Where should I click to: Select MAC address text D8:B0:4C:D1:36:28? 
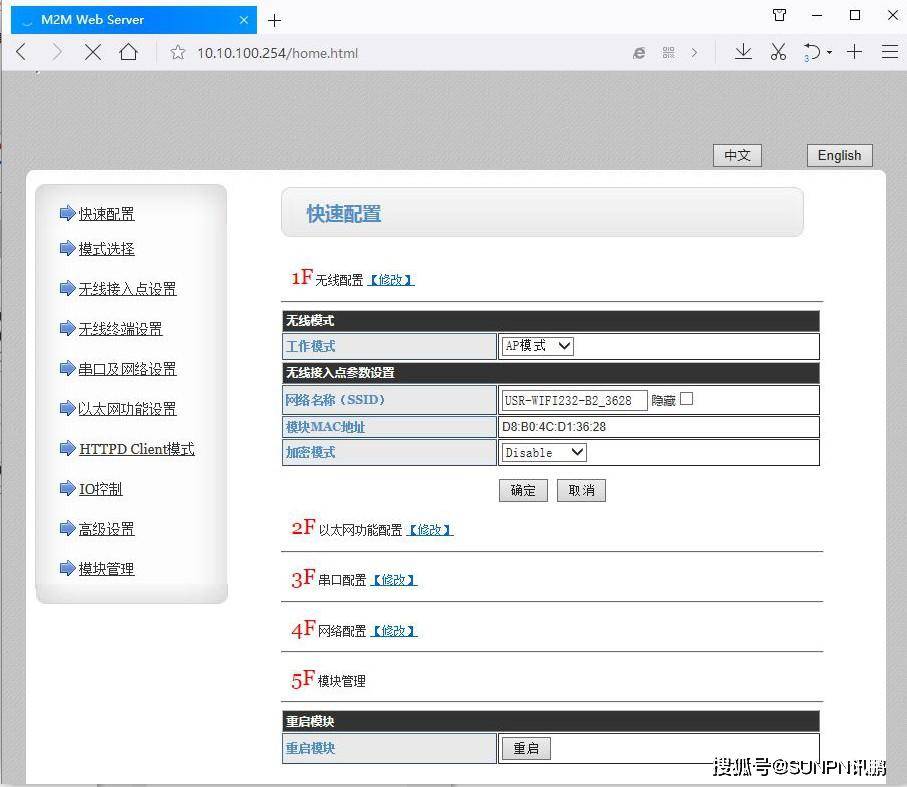coord(554,427)
